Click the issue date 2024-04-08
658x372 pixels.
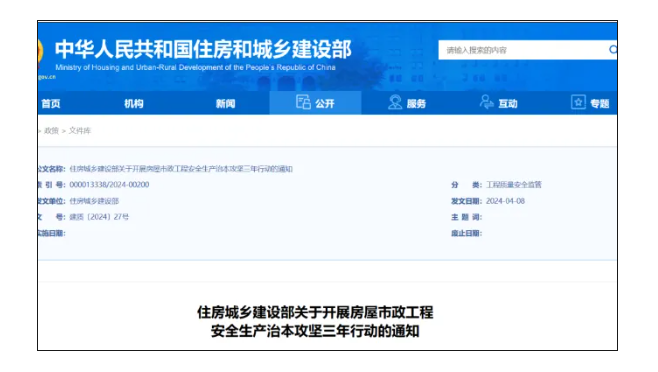pos(505,201)
